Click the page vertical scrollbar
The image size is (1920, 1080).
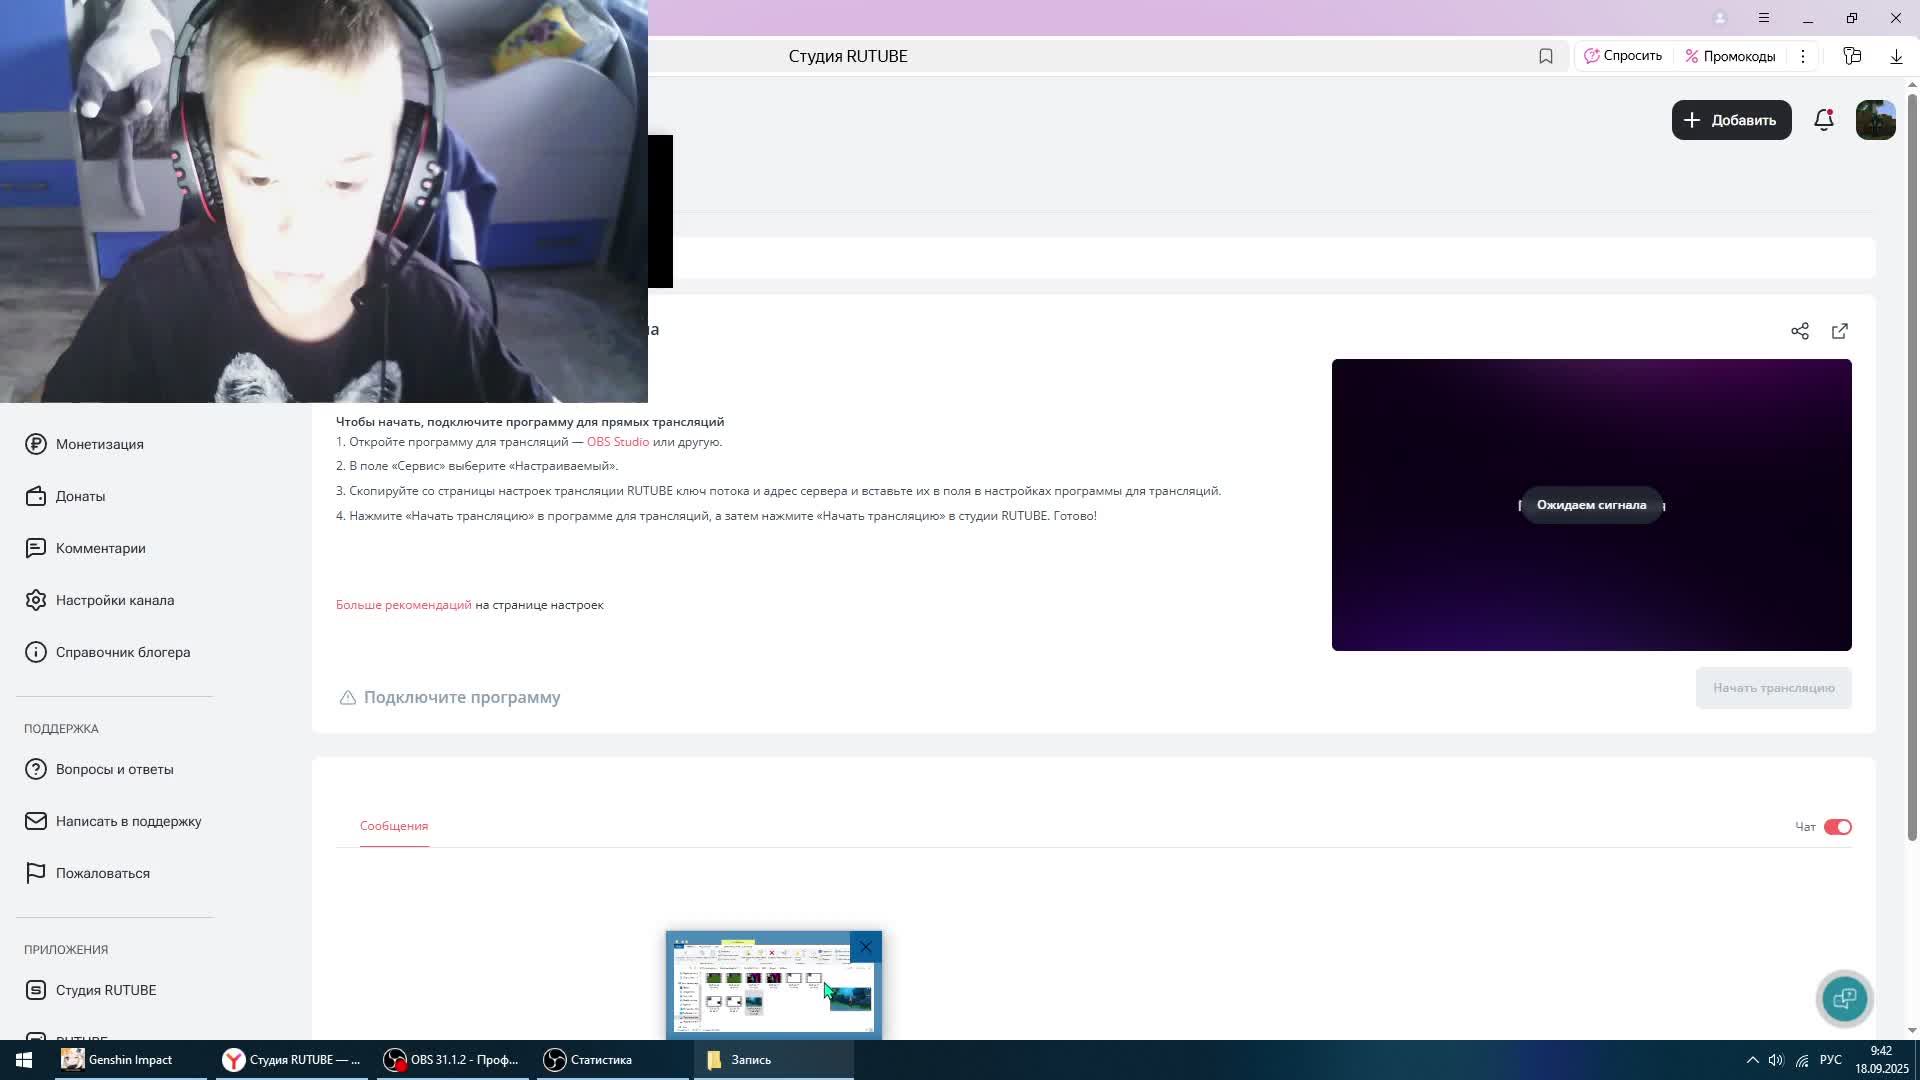pyautogui.click(x=1912, y=460)
